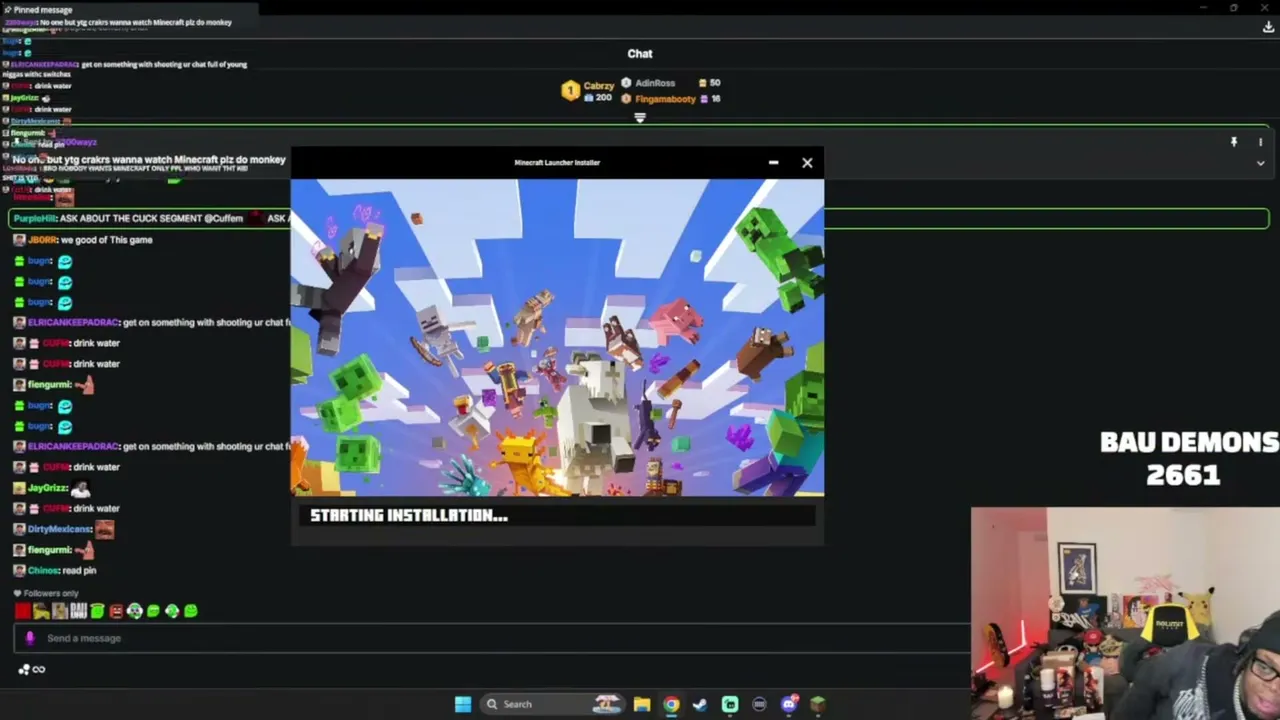1280x720 pixels.
Task: Close the Minecraft Launcher Installer window
Action: click(x=807, y=162)
